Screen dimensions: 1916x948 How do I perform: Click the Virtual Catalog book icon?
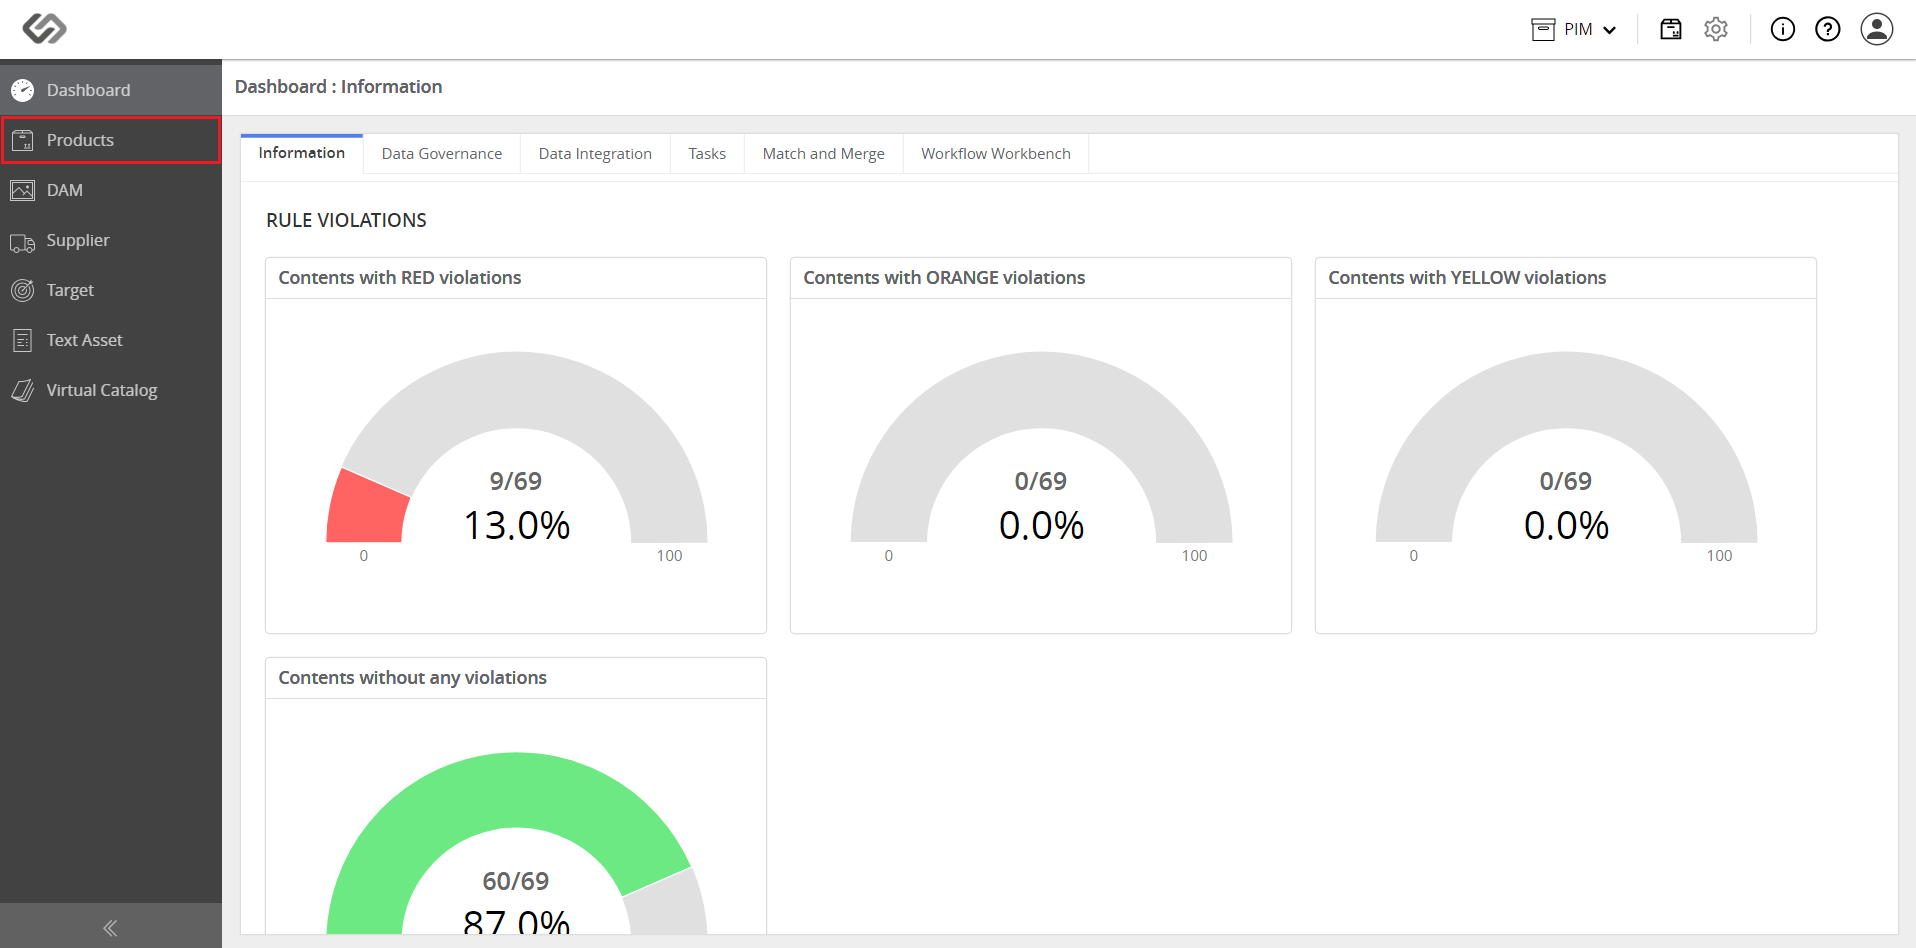click(x=22, y=390)
